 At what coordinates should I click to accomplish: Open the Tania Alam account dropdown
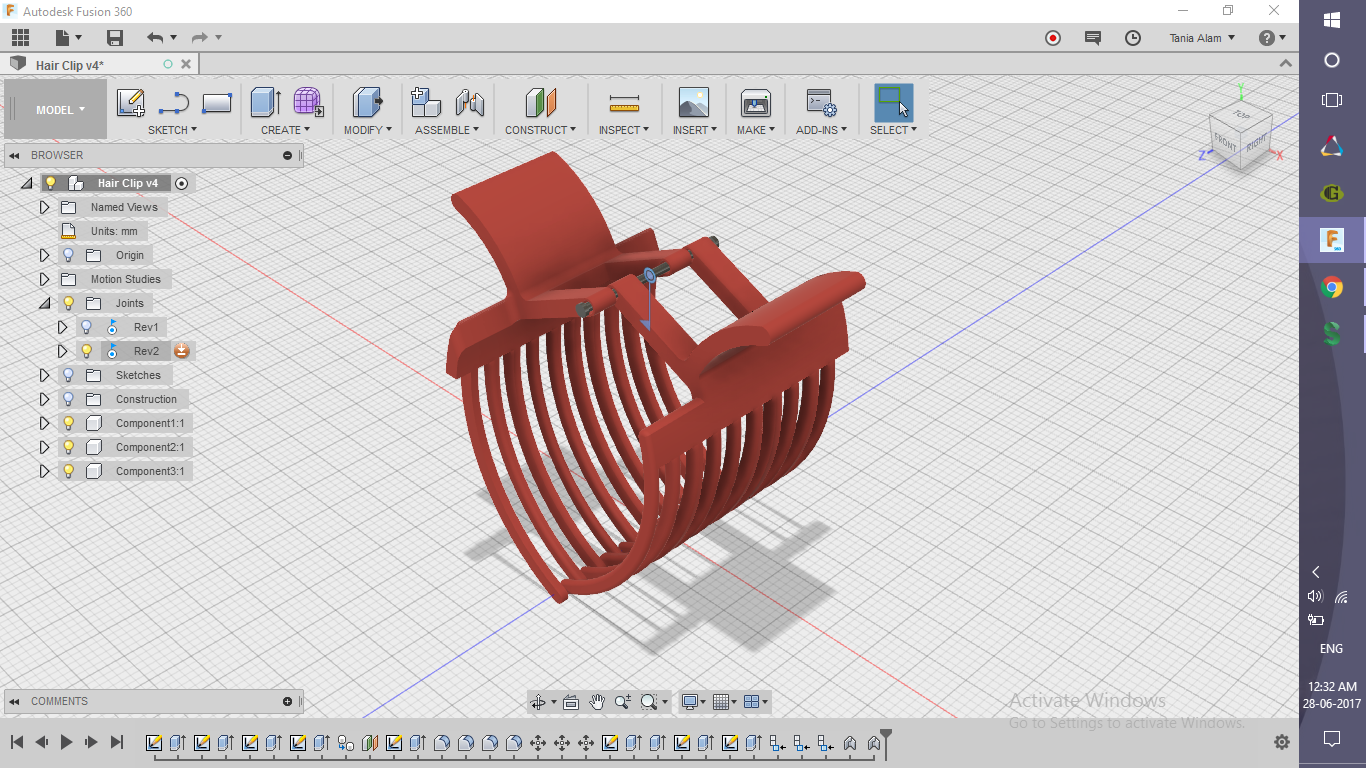pos(1202,38)
